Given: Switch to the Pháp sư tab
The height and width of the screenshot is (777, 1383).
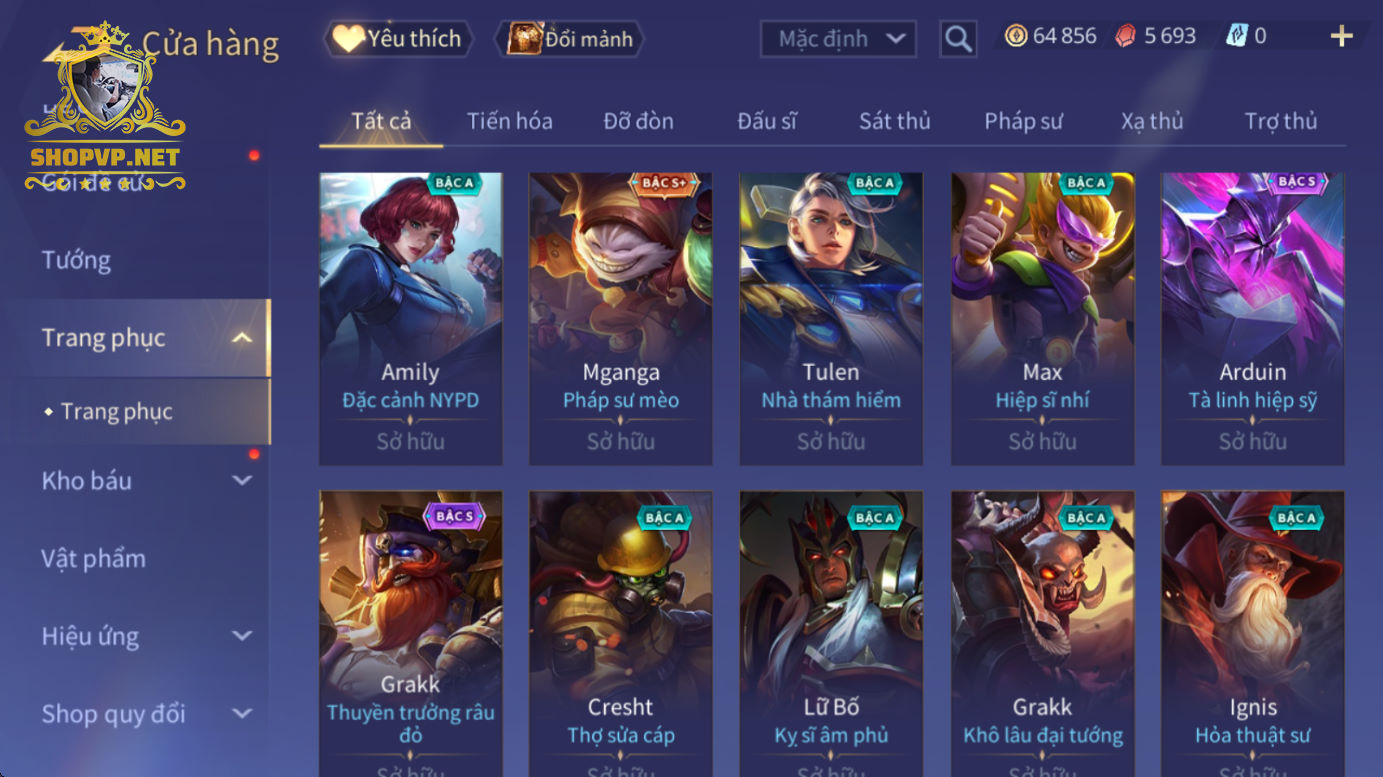Looking at the screenshot, I should tap(1023, 121).
